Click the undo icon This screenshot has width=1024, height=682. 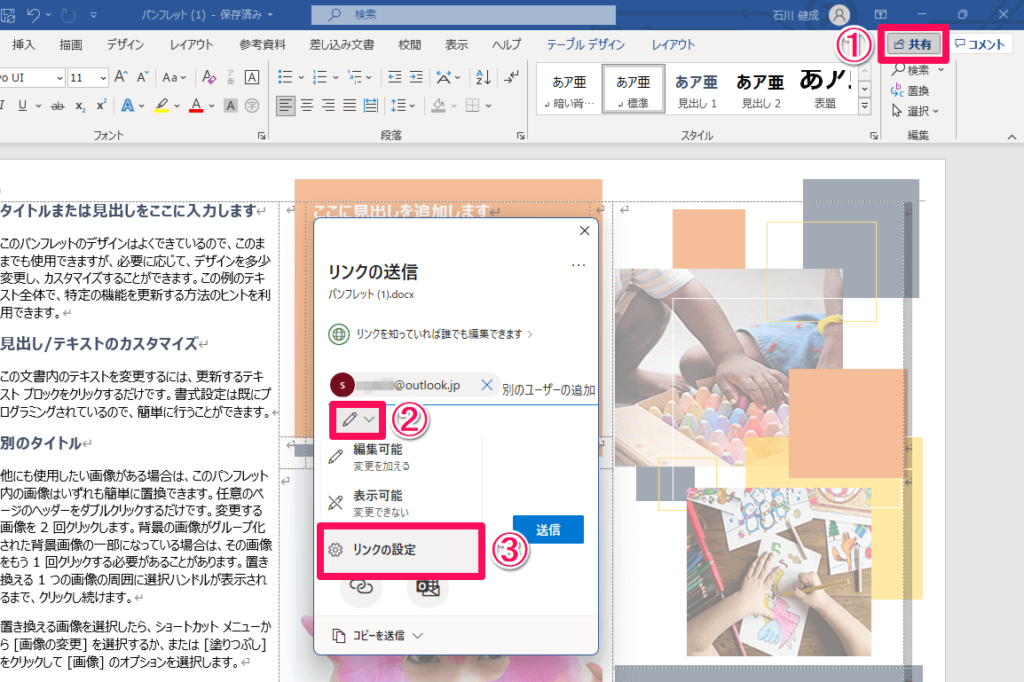33,14
